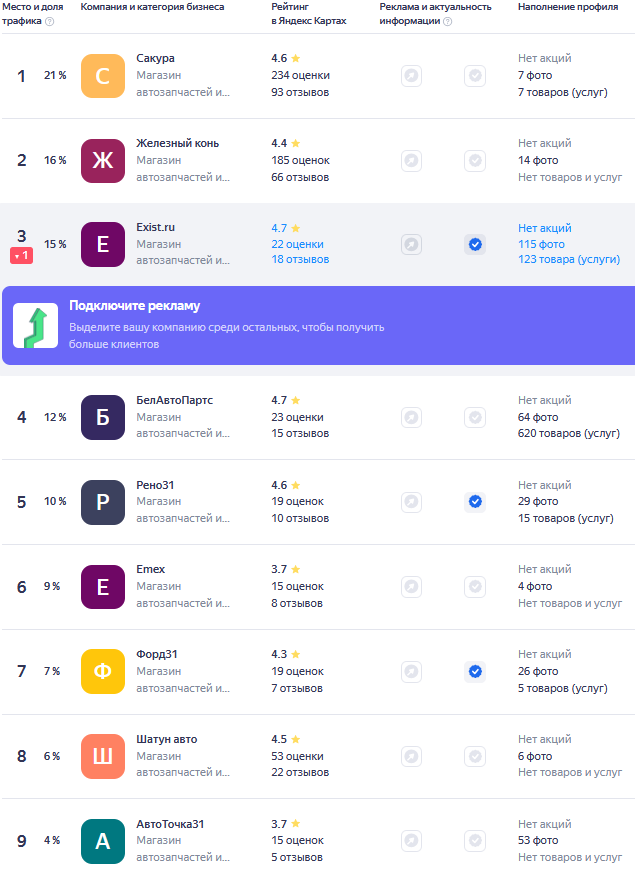
Task: Open "18 отзывов" link for Exist.ru
Action: pyautogui.click(x=300, y=260)
